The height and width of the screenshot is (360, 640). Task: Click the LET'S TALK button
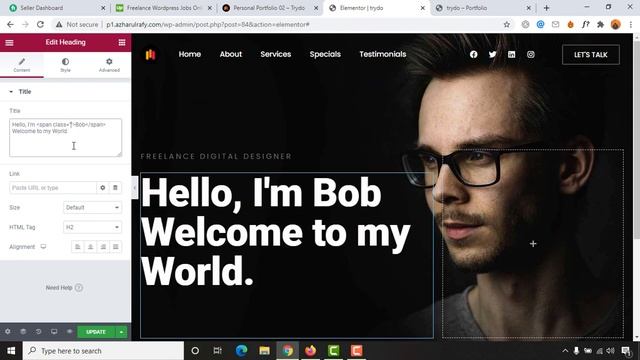click(x=591, y=55)
